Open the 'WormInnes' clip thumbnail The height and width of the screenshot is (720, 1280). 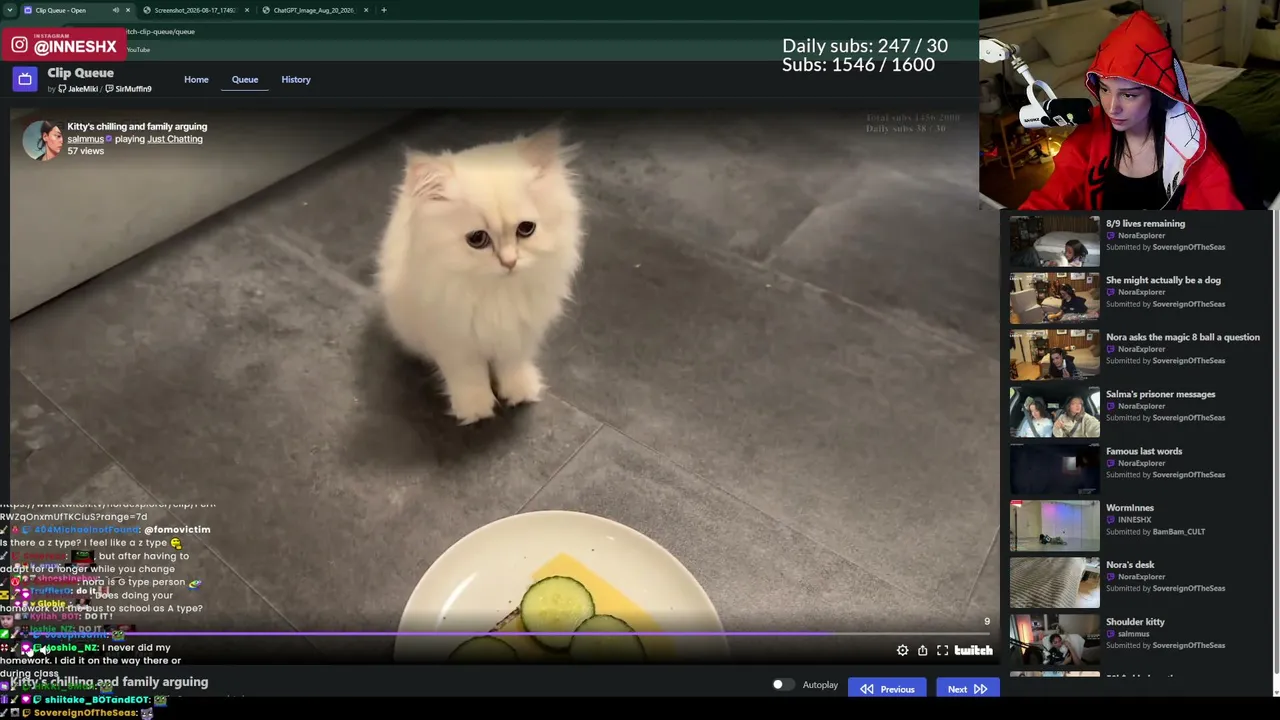point(1054,526)
